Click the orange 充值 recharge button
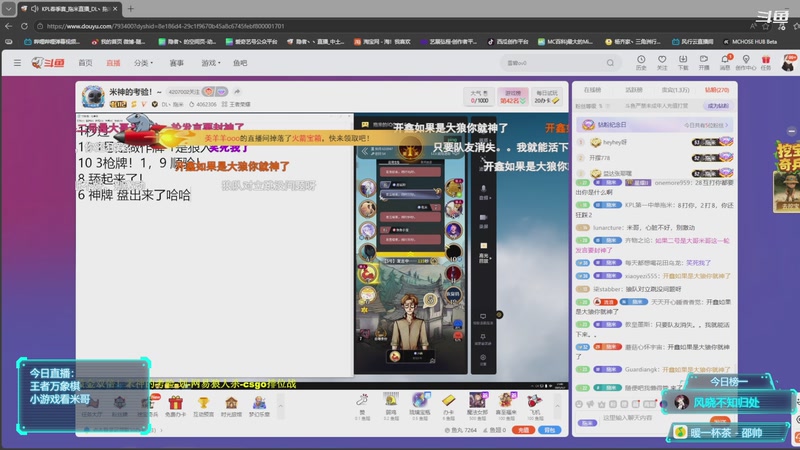The image size is (800, 450). pos(523,430)
